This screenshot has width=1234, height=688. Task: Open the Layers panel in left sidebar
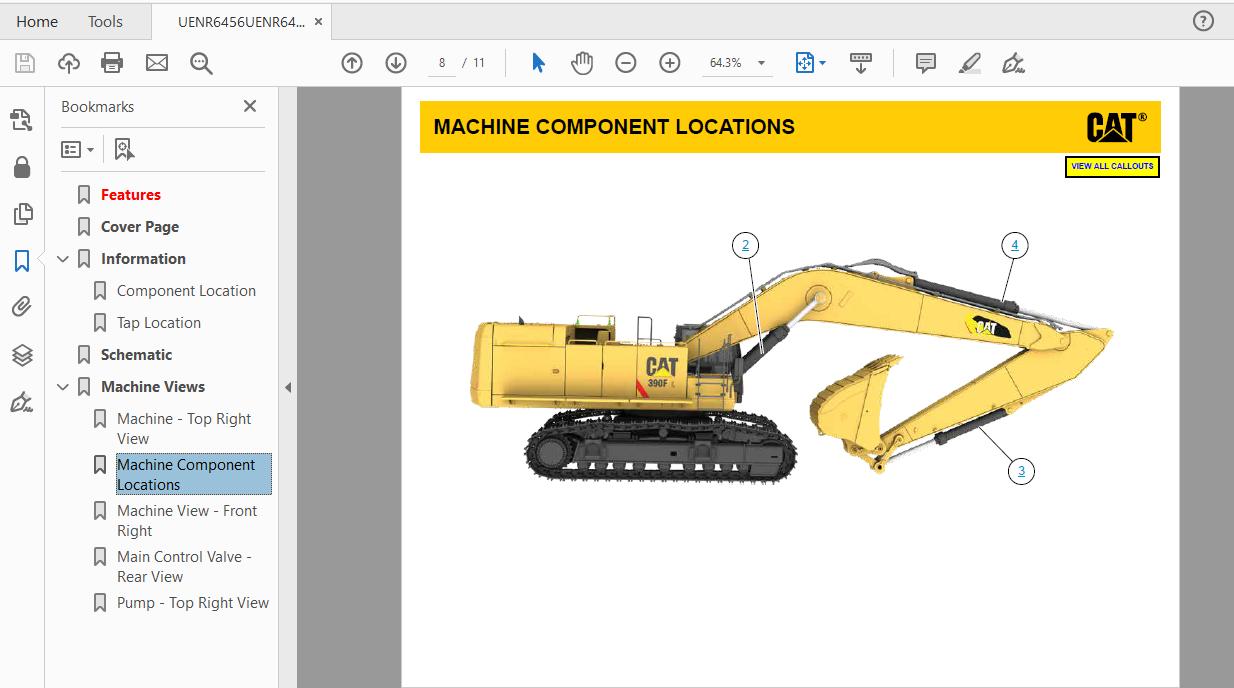tap(22, 354)
